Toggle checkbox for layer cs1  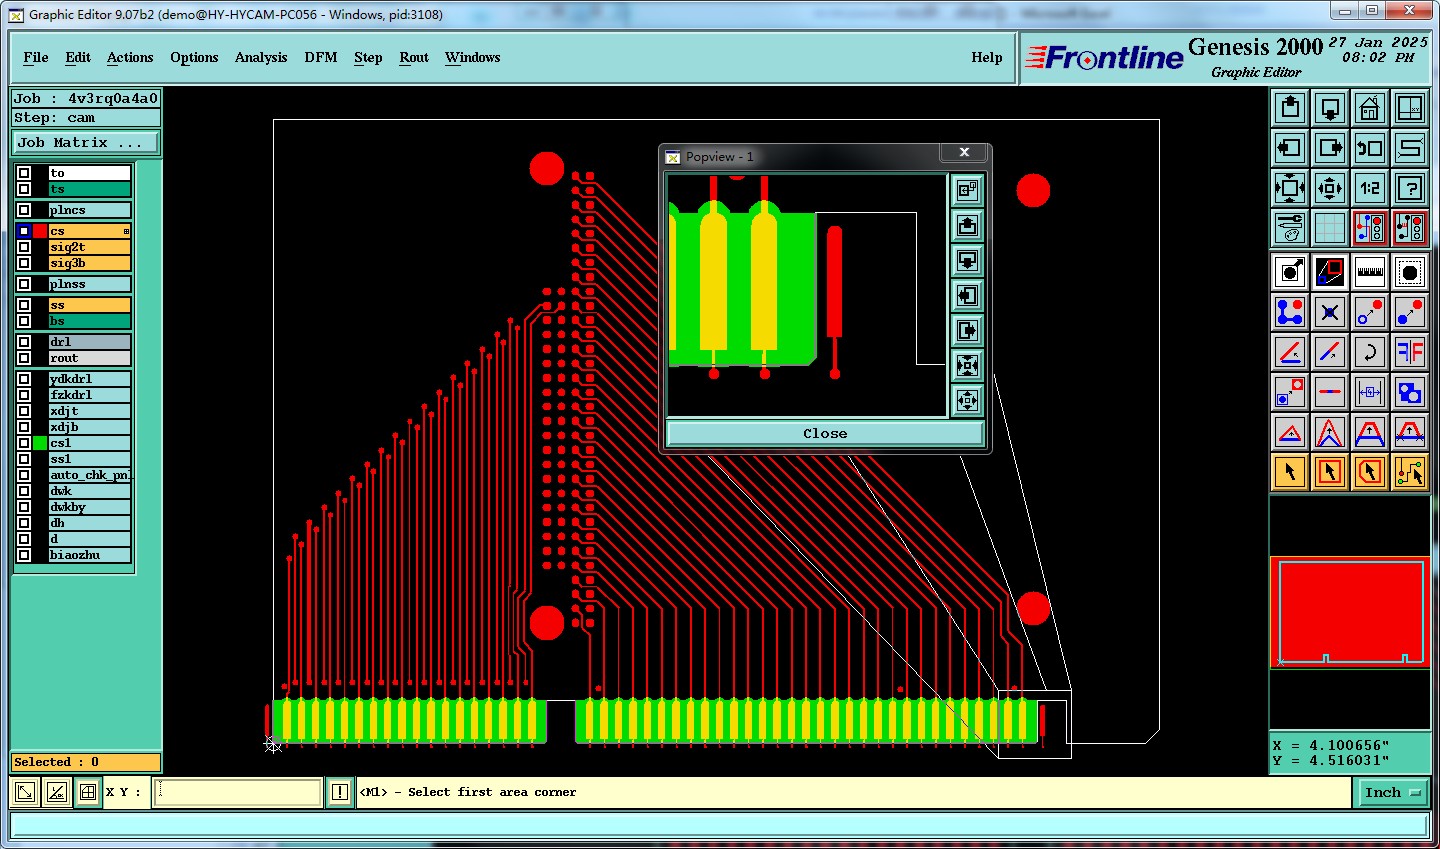click(x=24, y=443)
